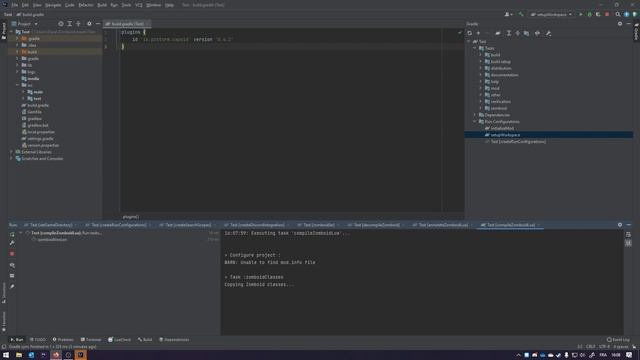Open the run configuration dropdown setupWorkspace
This screenshot has height=360, width=640.
coord(551,14)
